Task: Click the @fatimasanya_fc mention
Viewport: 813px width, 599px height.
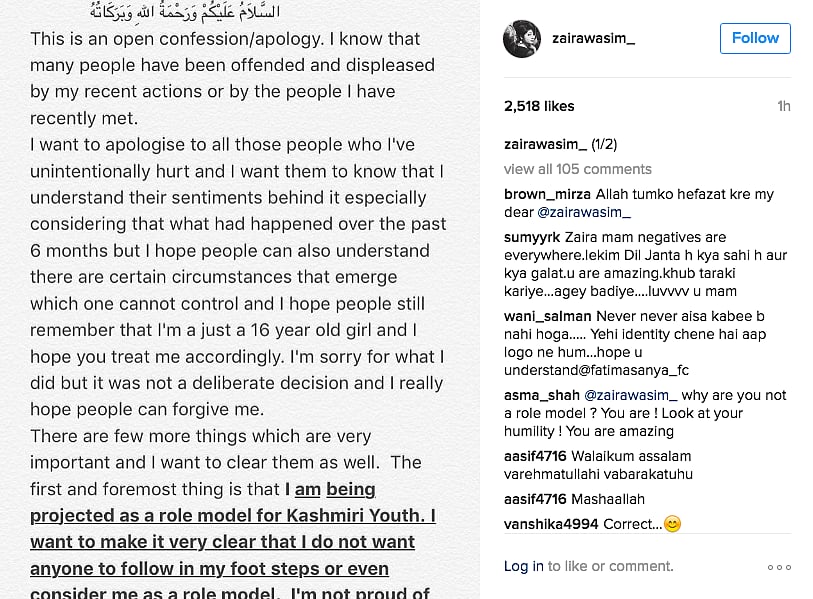Action: pos(628,370)
